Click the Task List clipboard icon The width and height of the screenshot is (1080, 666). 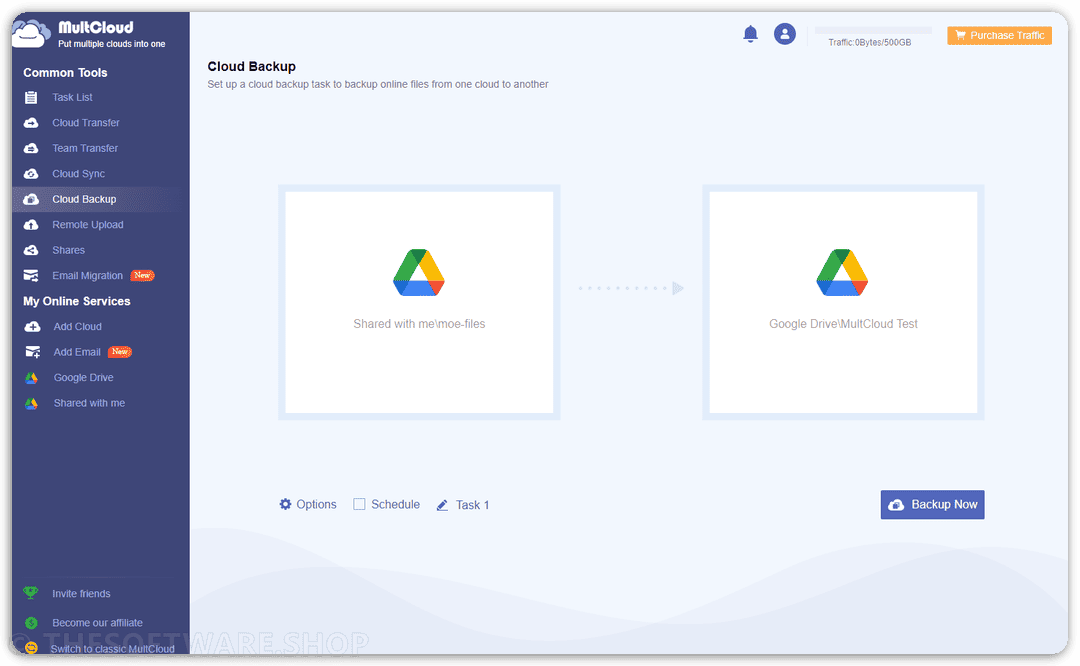(31, 97)
